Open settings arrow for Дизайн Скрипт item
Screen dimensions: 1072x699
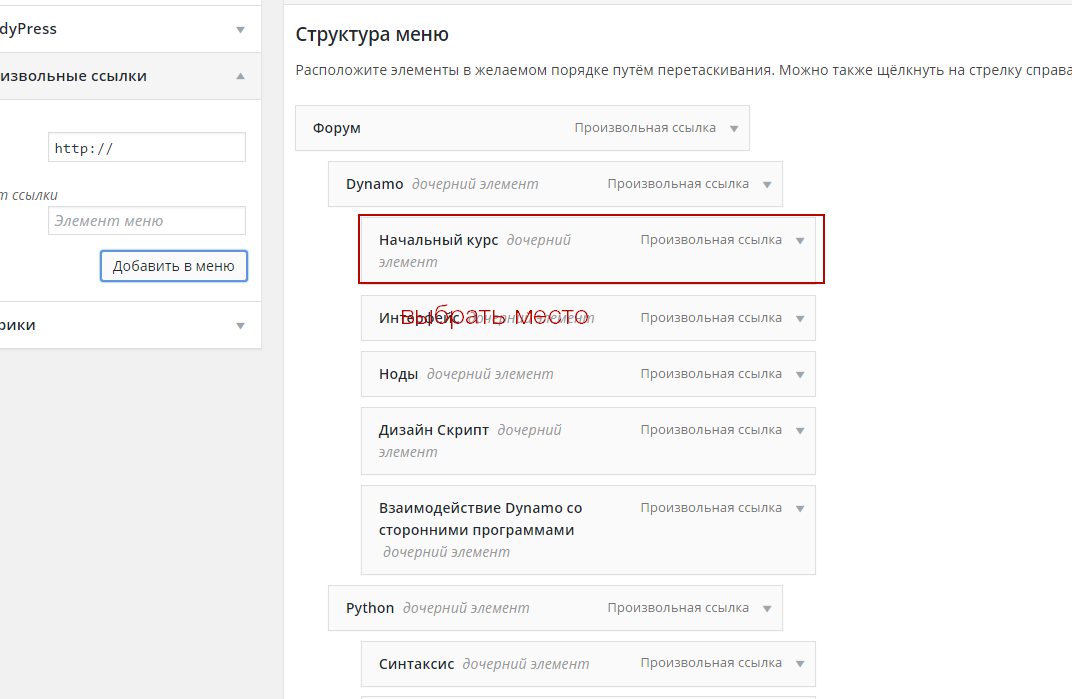[x=800, y=431]
